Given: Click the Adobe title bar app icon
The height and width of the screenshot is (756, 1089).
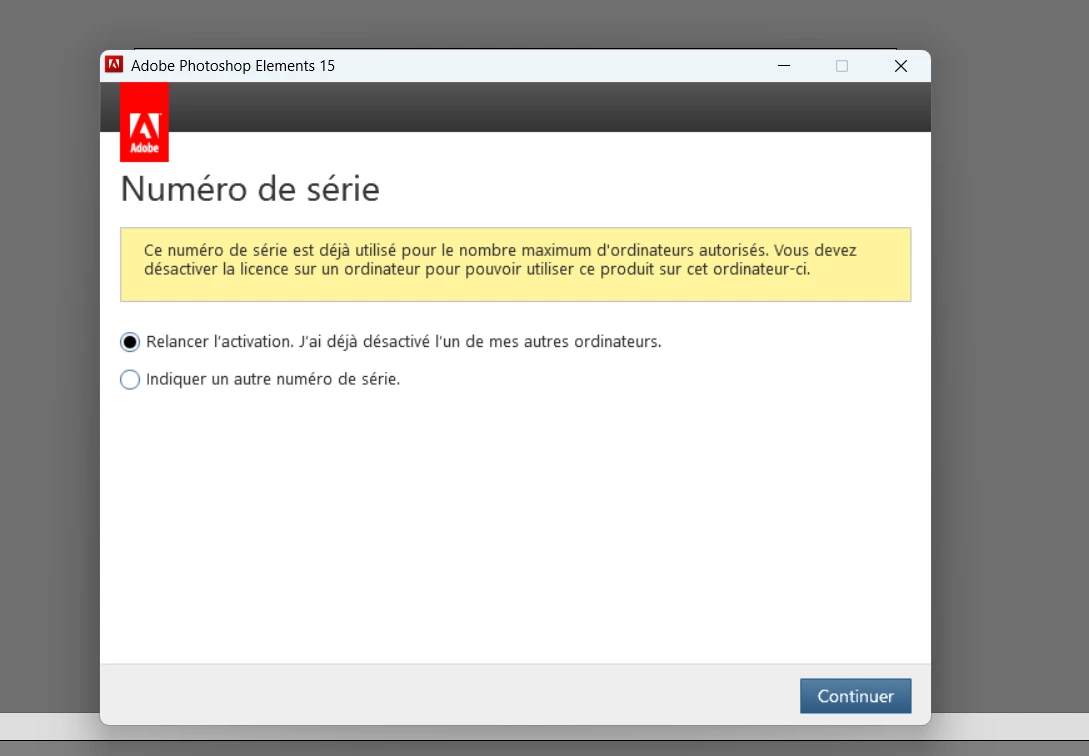Looking at the screenshot, I should [x=114, y=65].
